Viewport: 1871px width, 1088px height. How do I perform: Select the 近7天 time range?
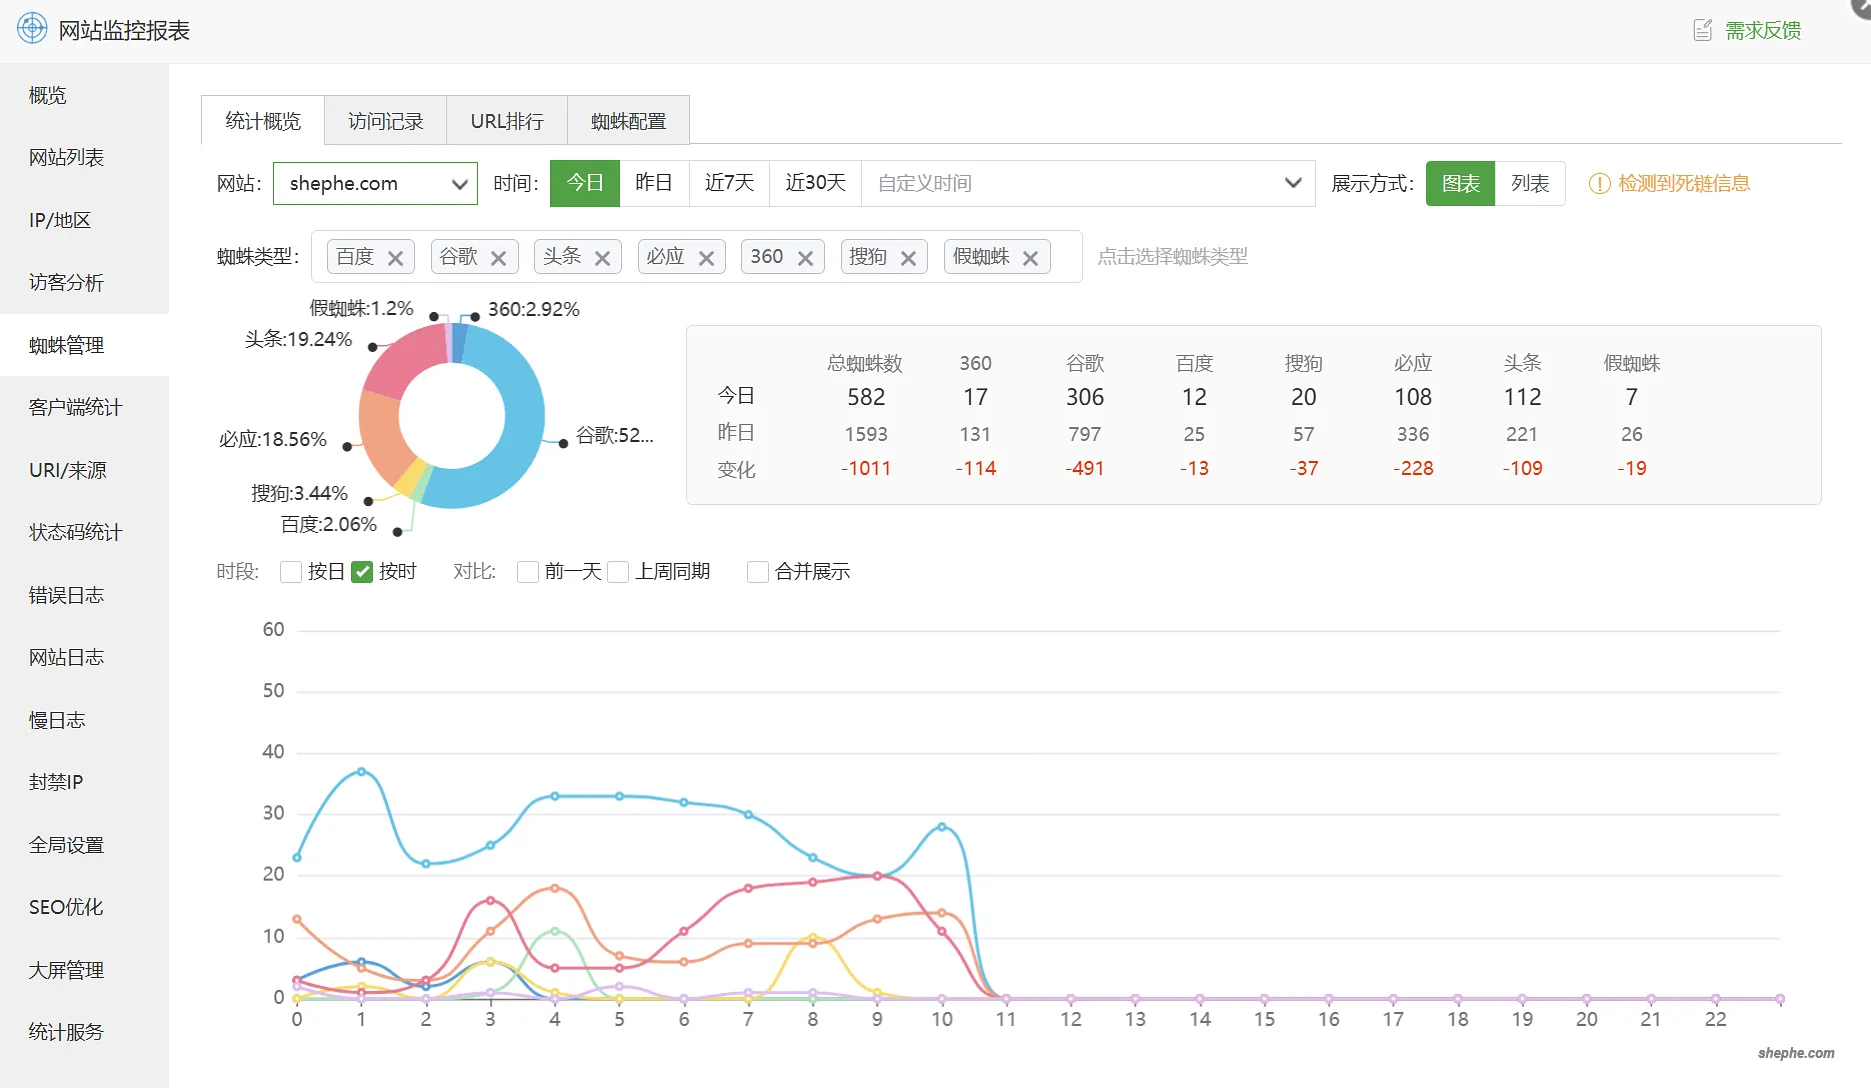click(x=728, y=183)
